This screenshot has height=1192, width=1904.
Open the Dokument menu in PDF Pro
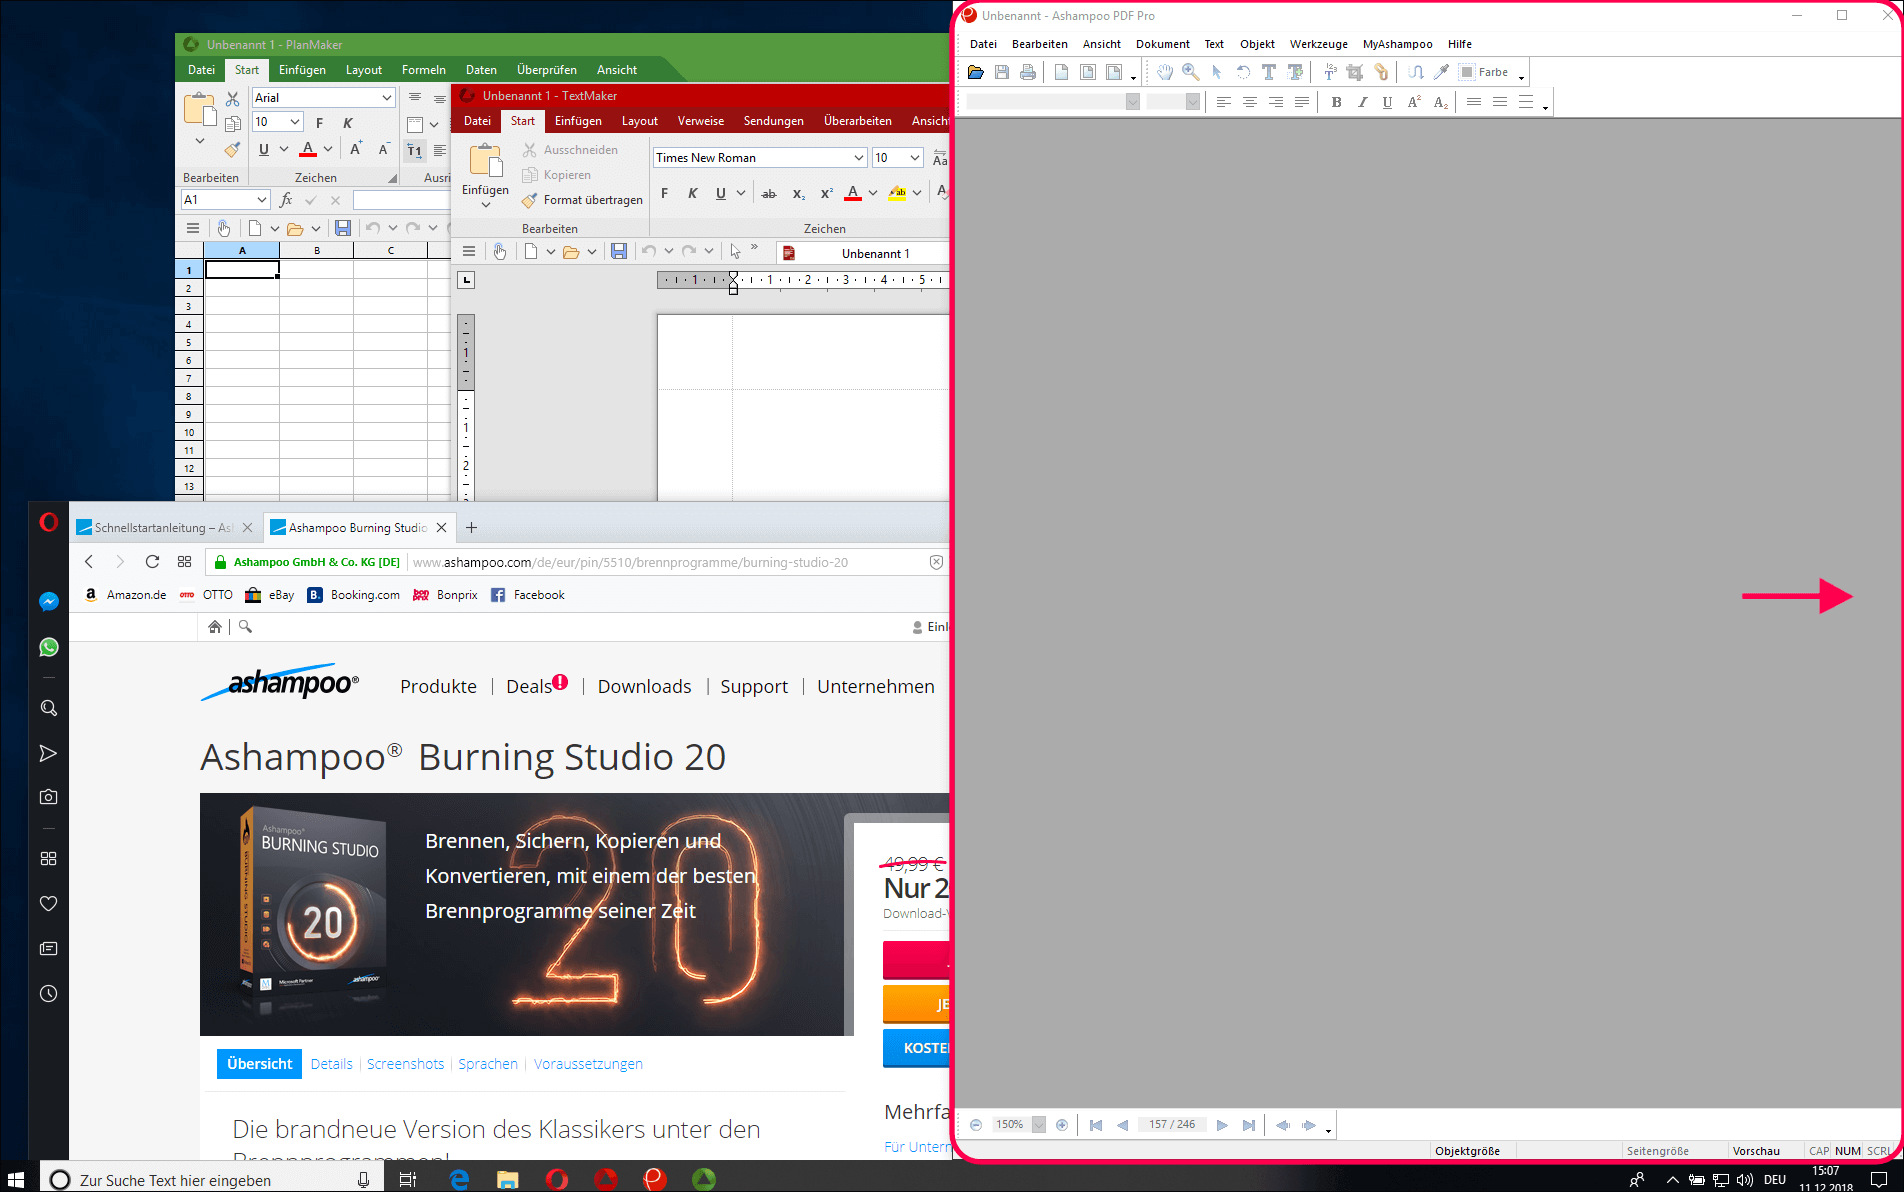click(1162, 44)
